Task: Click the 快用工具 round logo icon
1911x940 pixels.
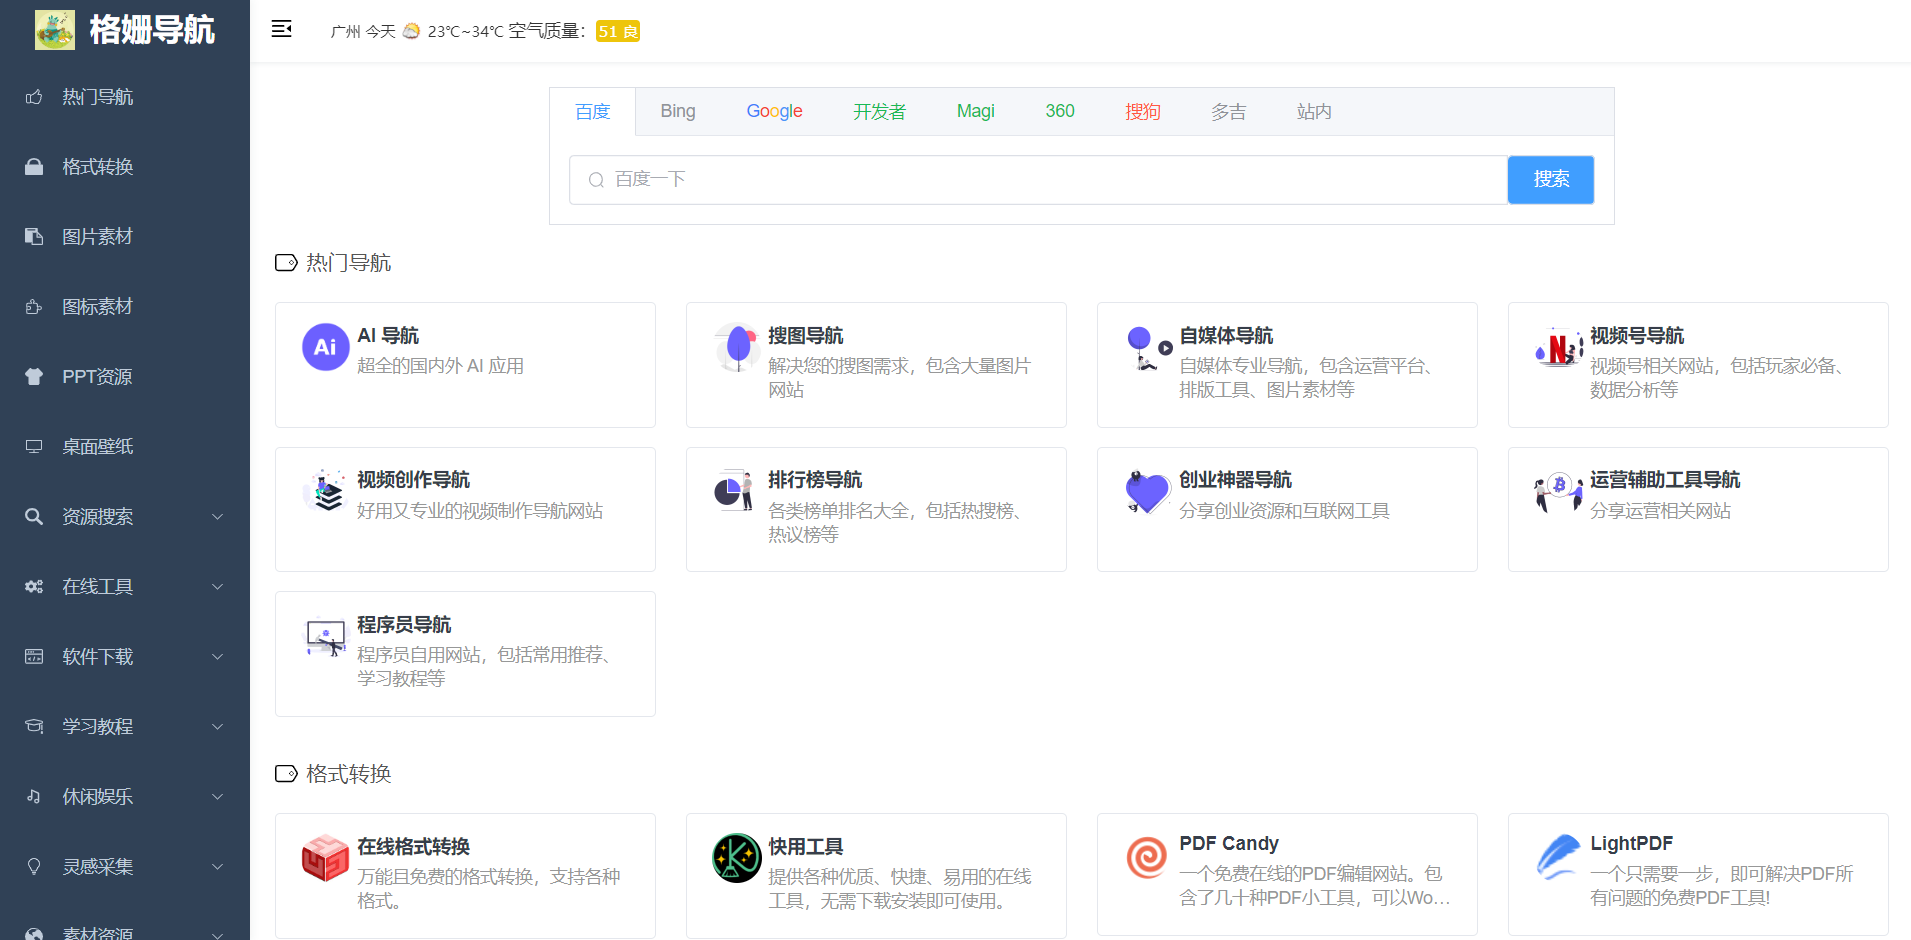Action: point(737,858)
